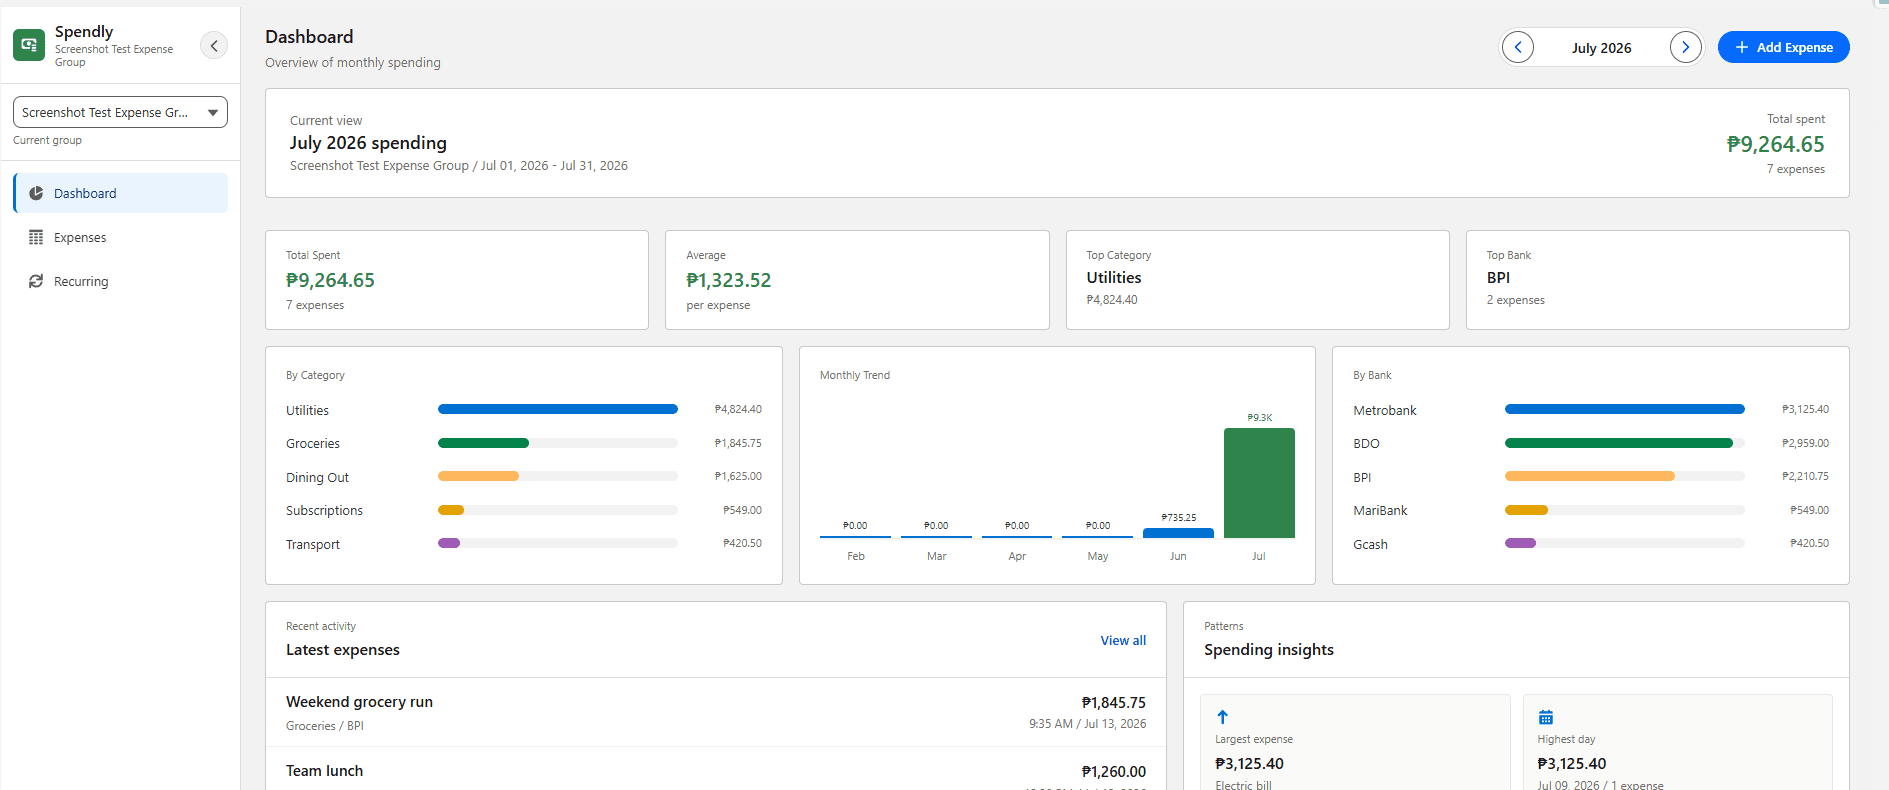Click the Subscriptions category progress bar

pos(558,510)
